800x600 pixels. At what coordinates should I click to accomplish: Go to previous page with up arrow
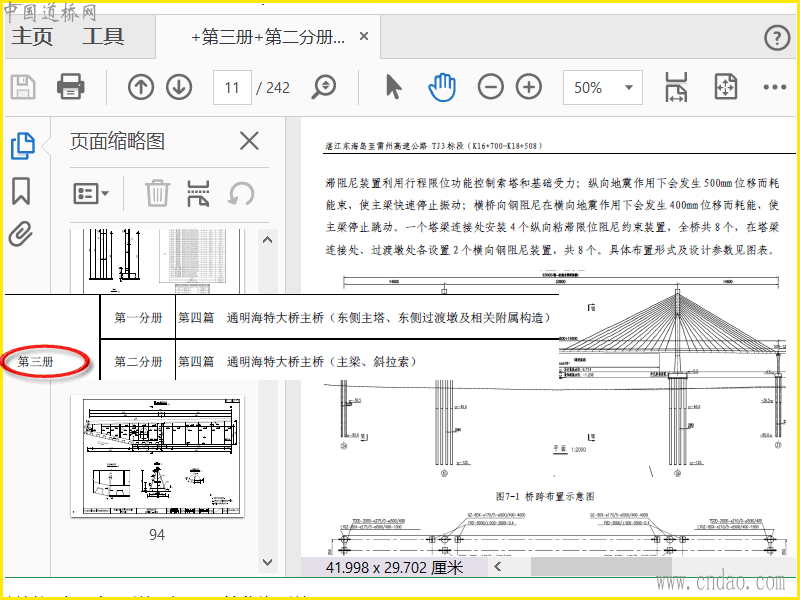click(x=141, y=87)
